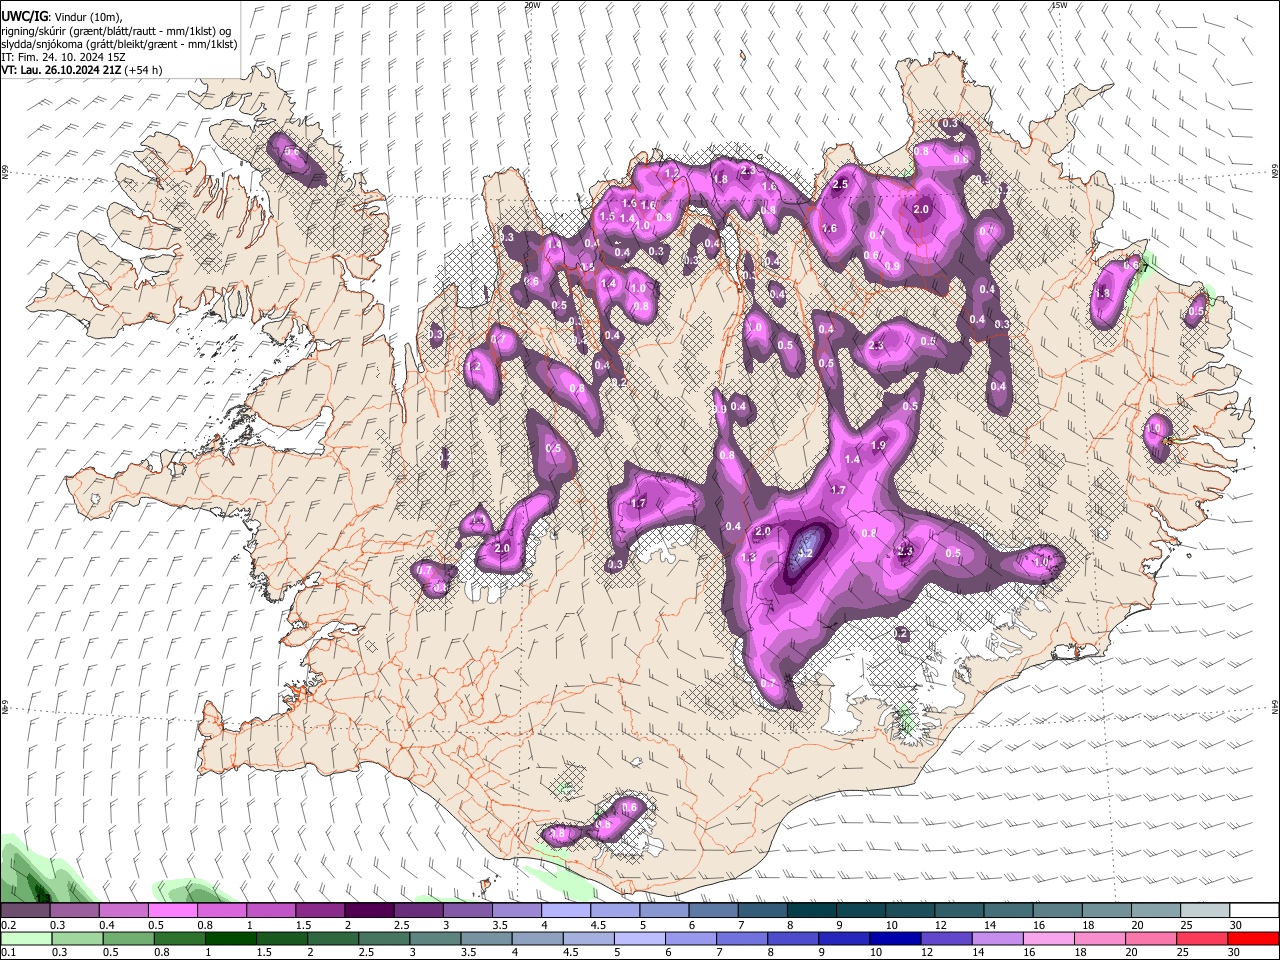Select the bright pink swatch above 0.5 label
The height and width of the screenshot is (960, 1280).
(172, 910)
